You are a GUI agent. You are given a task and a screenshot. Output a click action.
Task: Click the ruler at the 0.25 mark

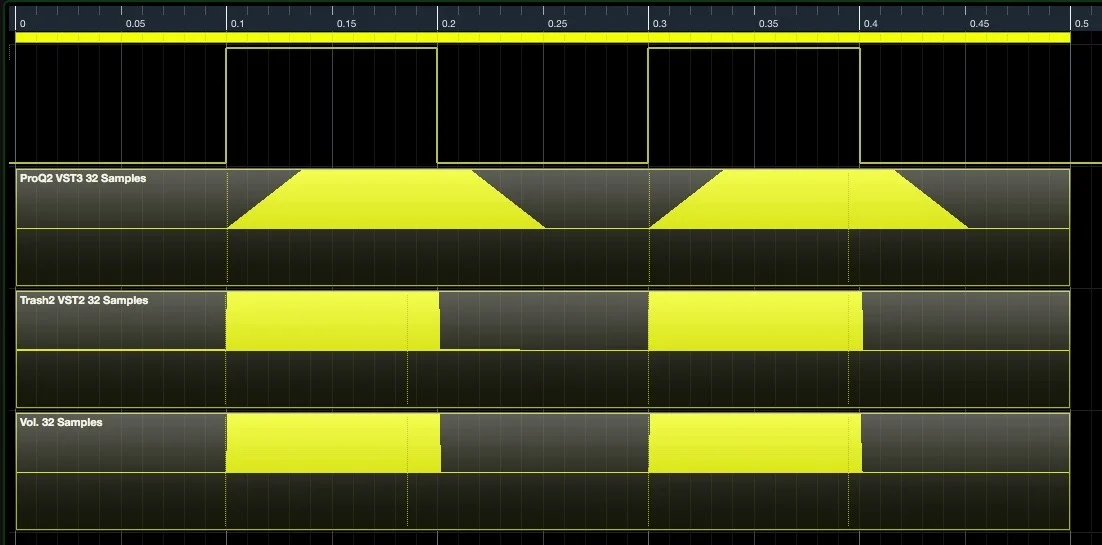[557, 24]
